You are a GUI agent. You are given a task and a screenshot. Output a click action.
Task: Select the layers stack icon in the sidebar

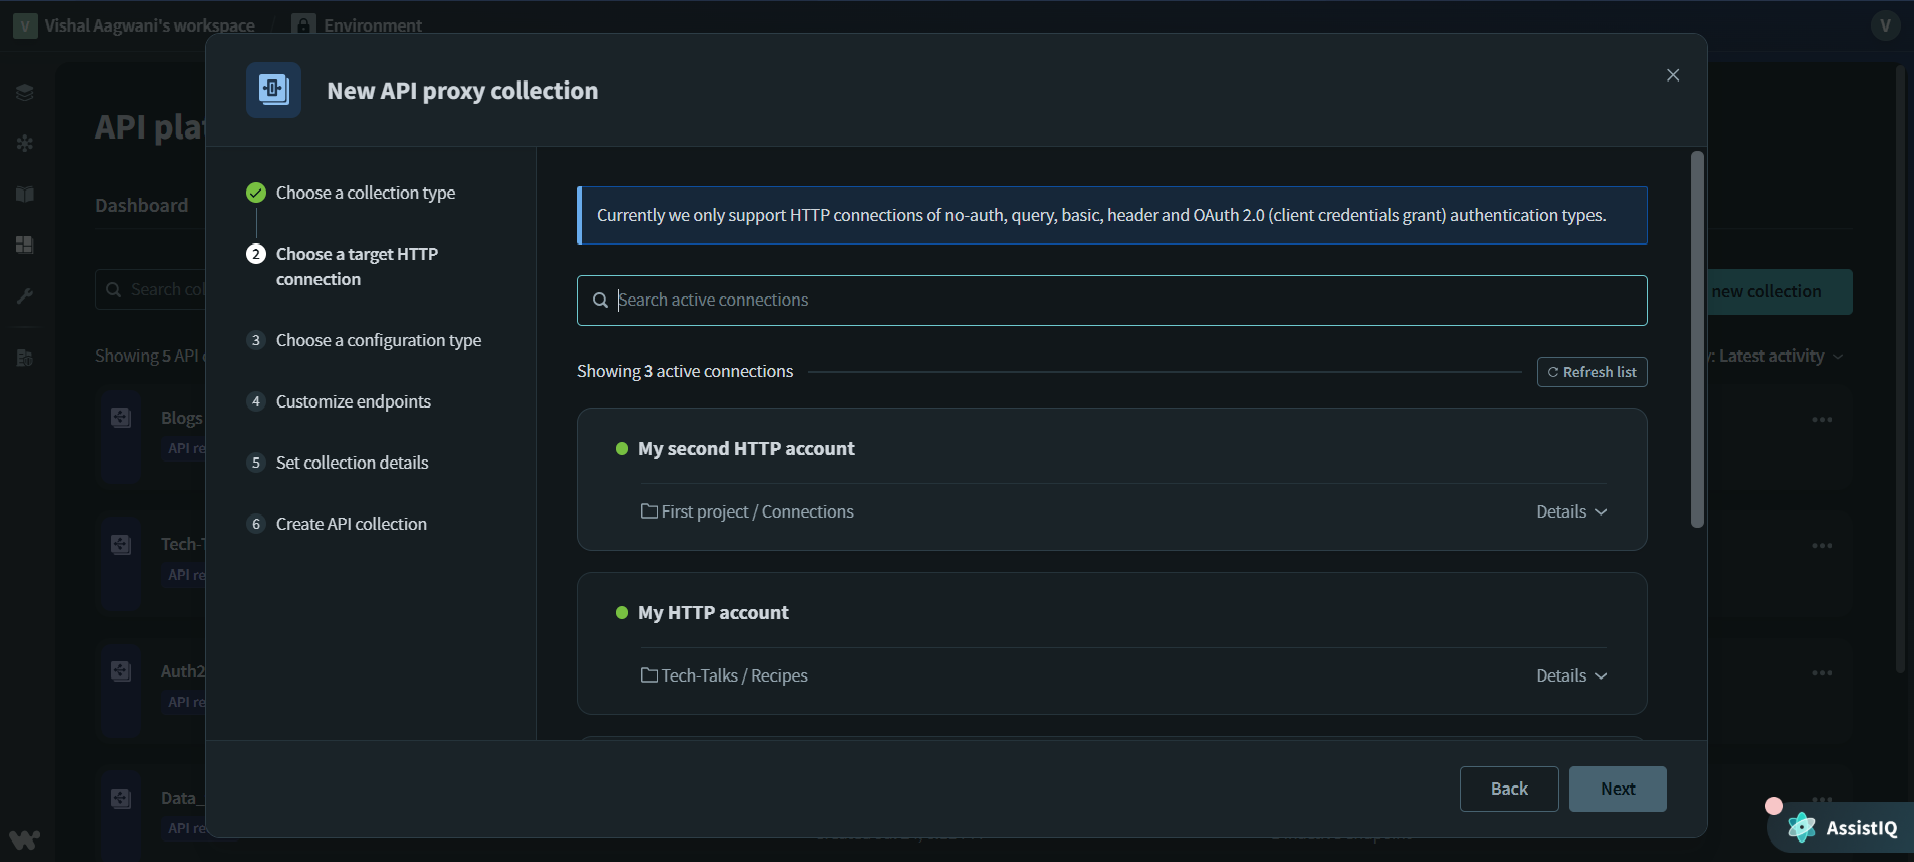click(25, 92)
